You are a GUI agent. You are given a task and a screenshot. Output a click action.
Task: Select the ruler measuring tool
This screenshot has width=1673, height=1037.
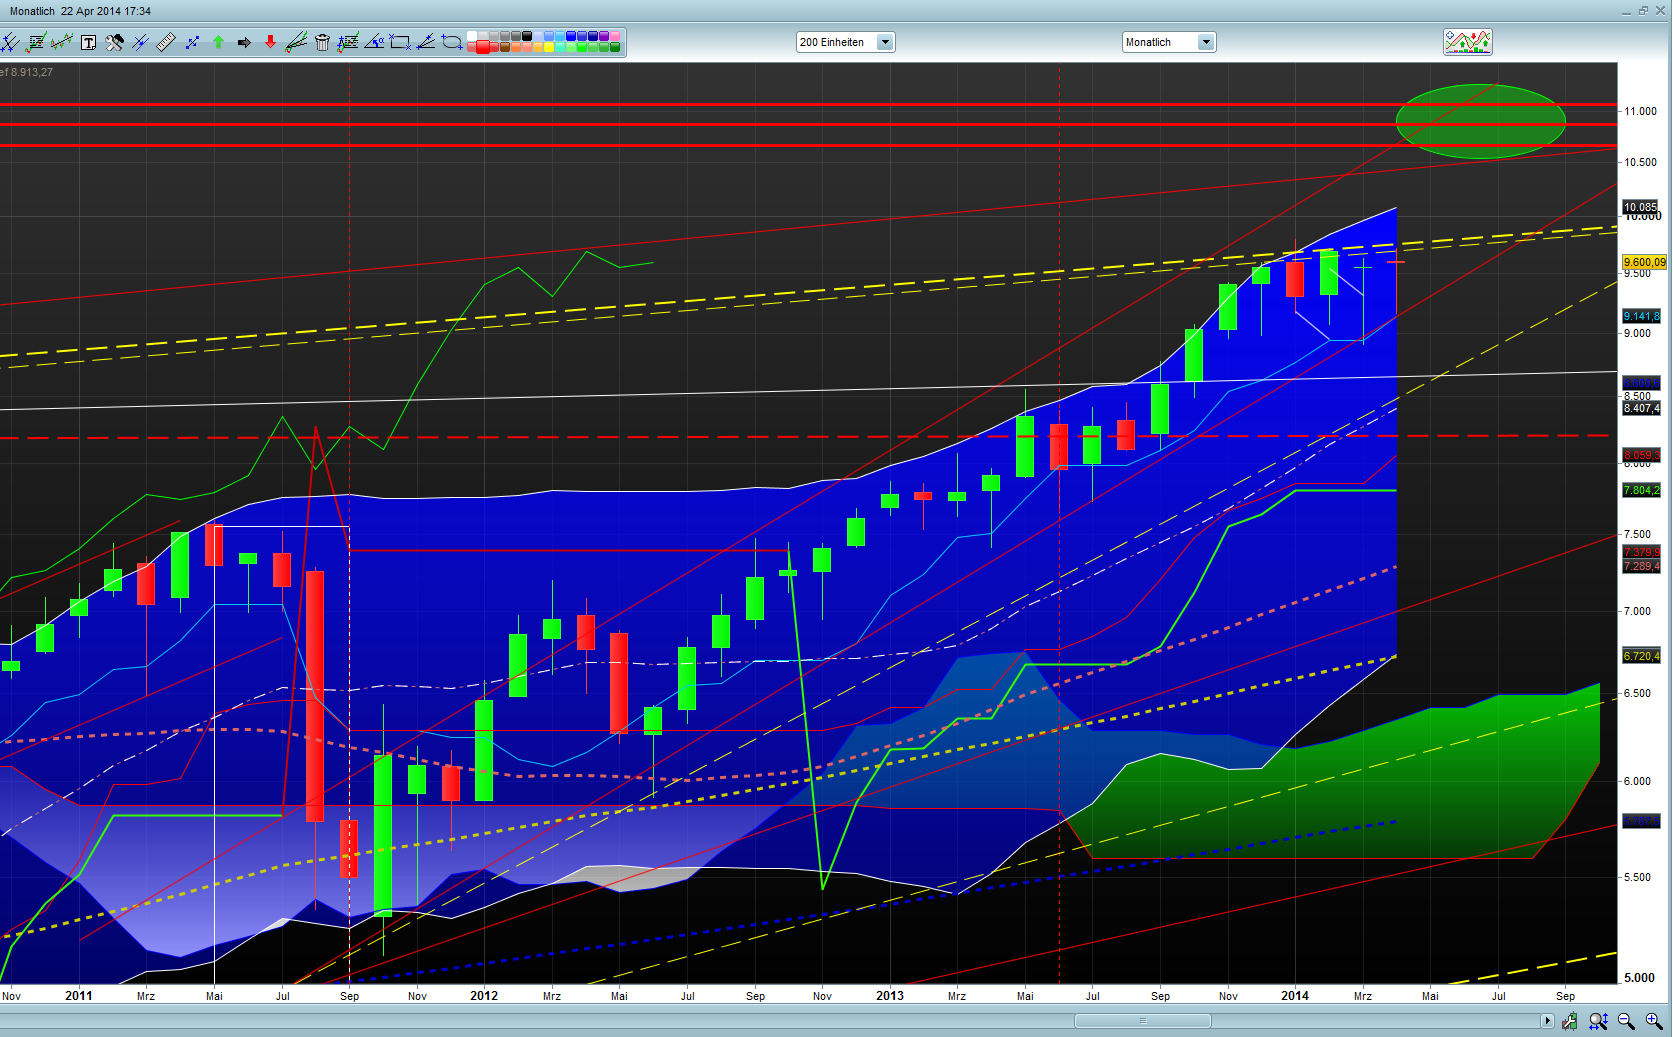[x=166, y=42]
